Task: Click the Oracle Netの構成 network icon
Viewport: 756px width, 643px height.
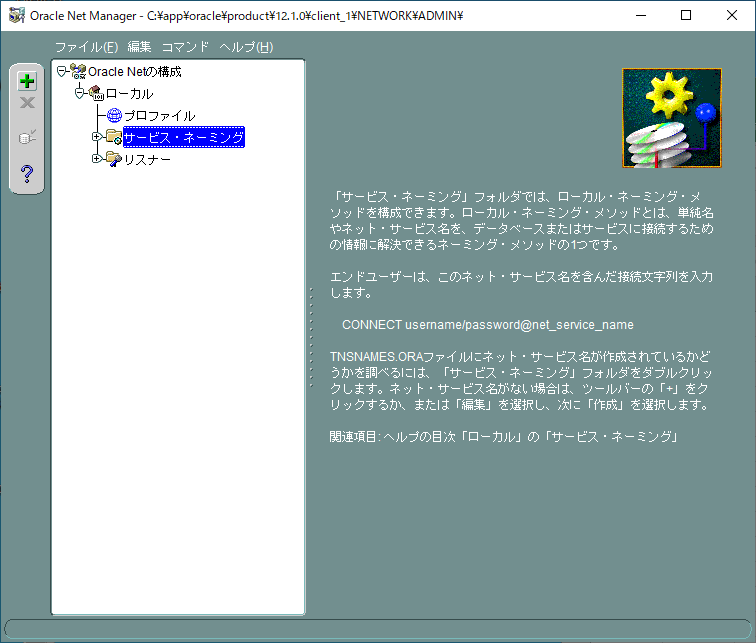Action: point(78,71)
